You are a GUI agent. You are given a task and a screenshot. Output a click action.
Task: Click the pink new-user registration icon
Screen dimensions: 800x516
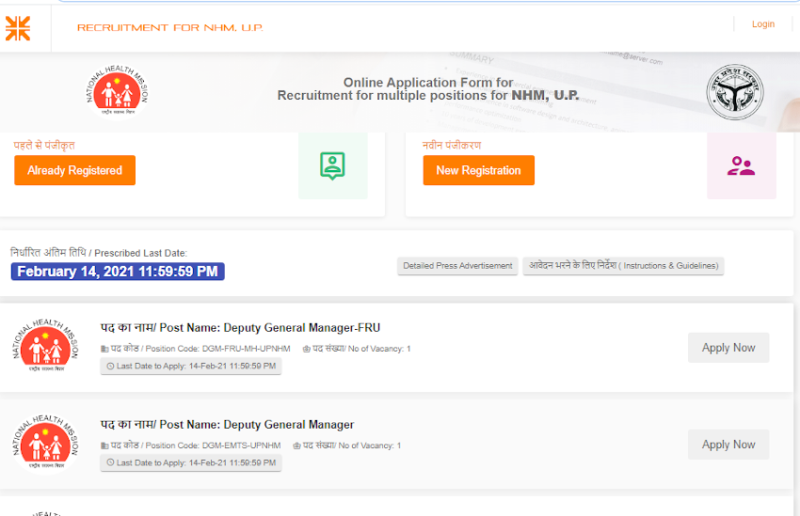[741, 166]
